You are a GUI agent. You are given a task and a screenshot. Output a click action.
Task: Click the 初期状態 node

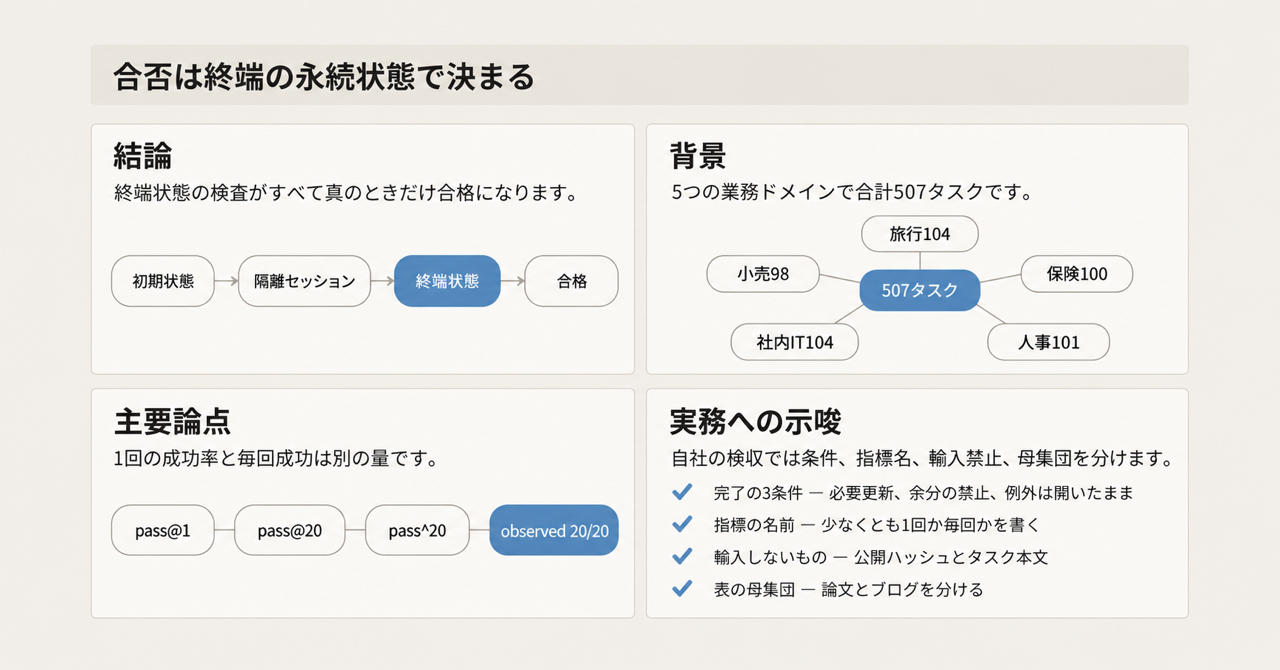point(162,281)
